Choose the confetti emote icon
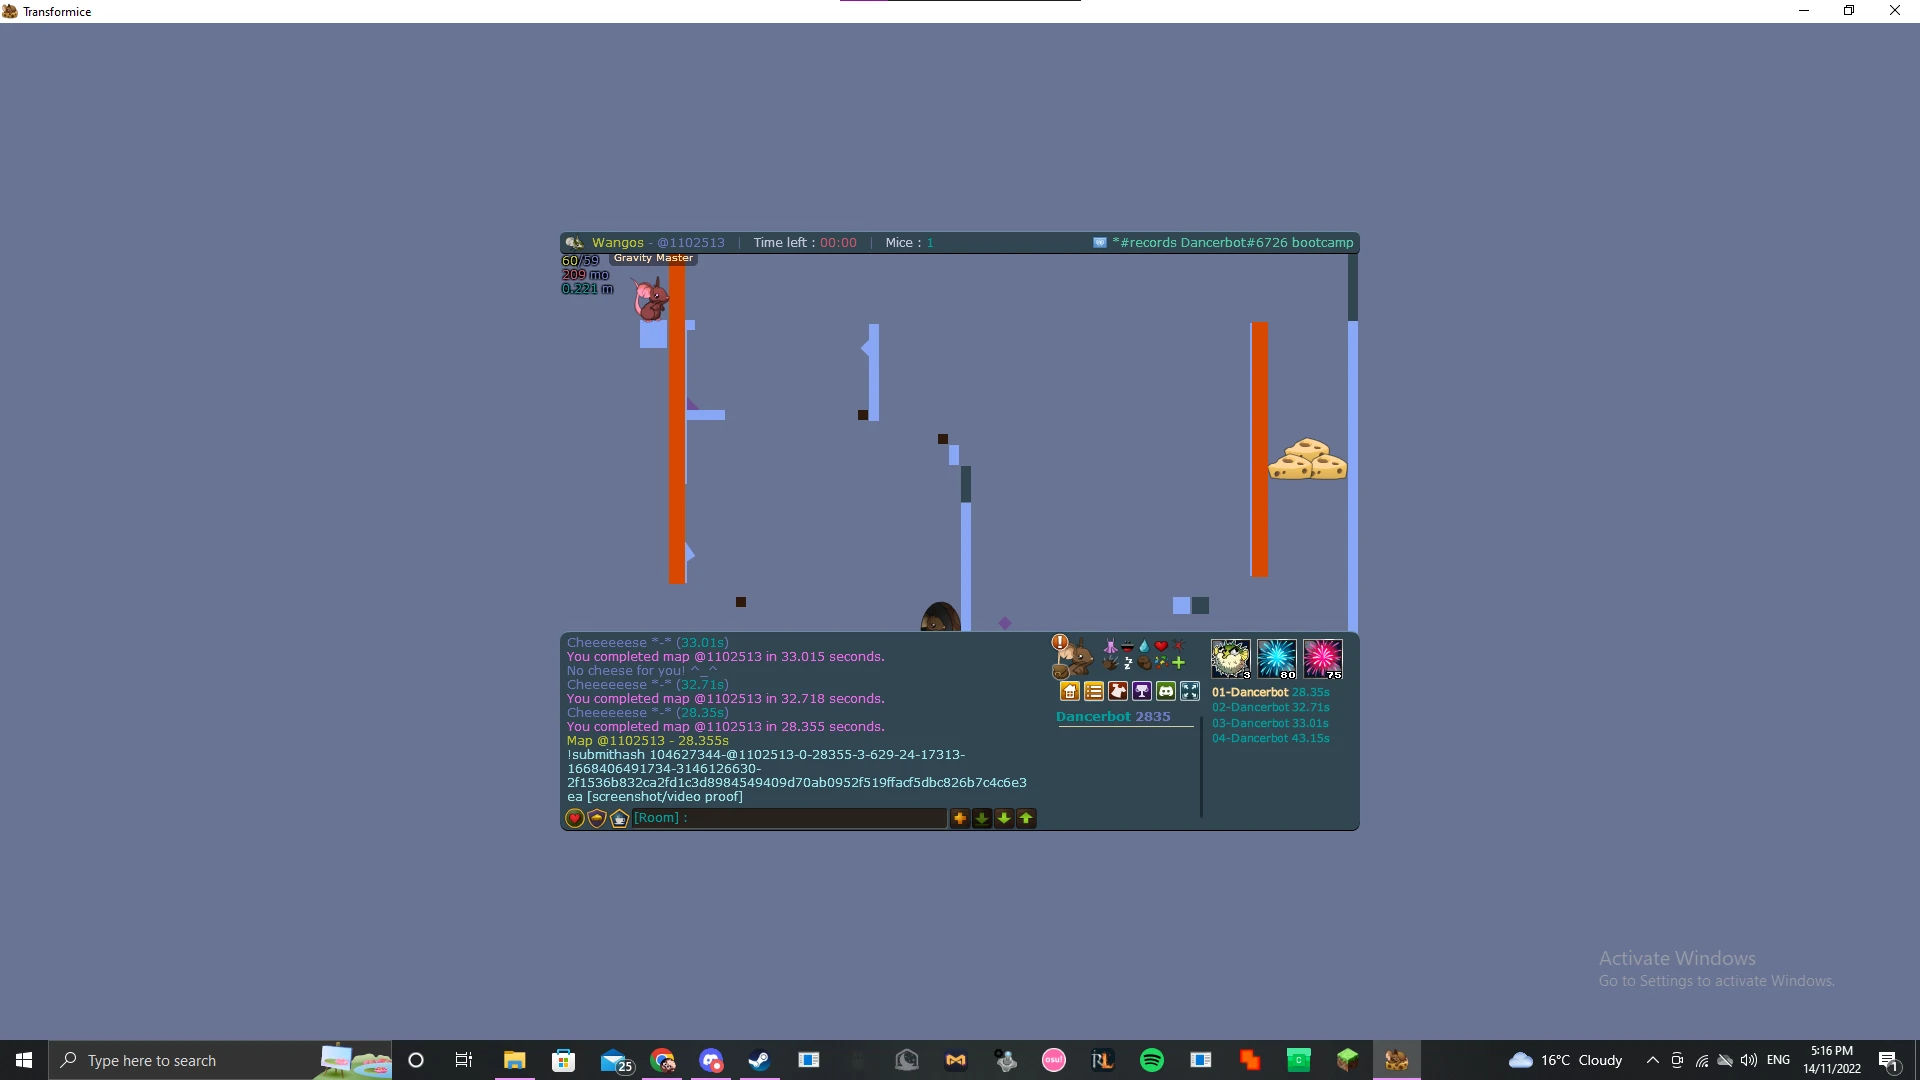Viewport: 1920px width, 1080px height. 1161,662
